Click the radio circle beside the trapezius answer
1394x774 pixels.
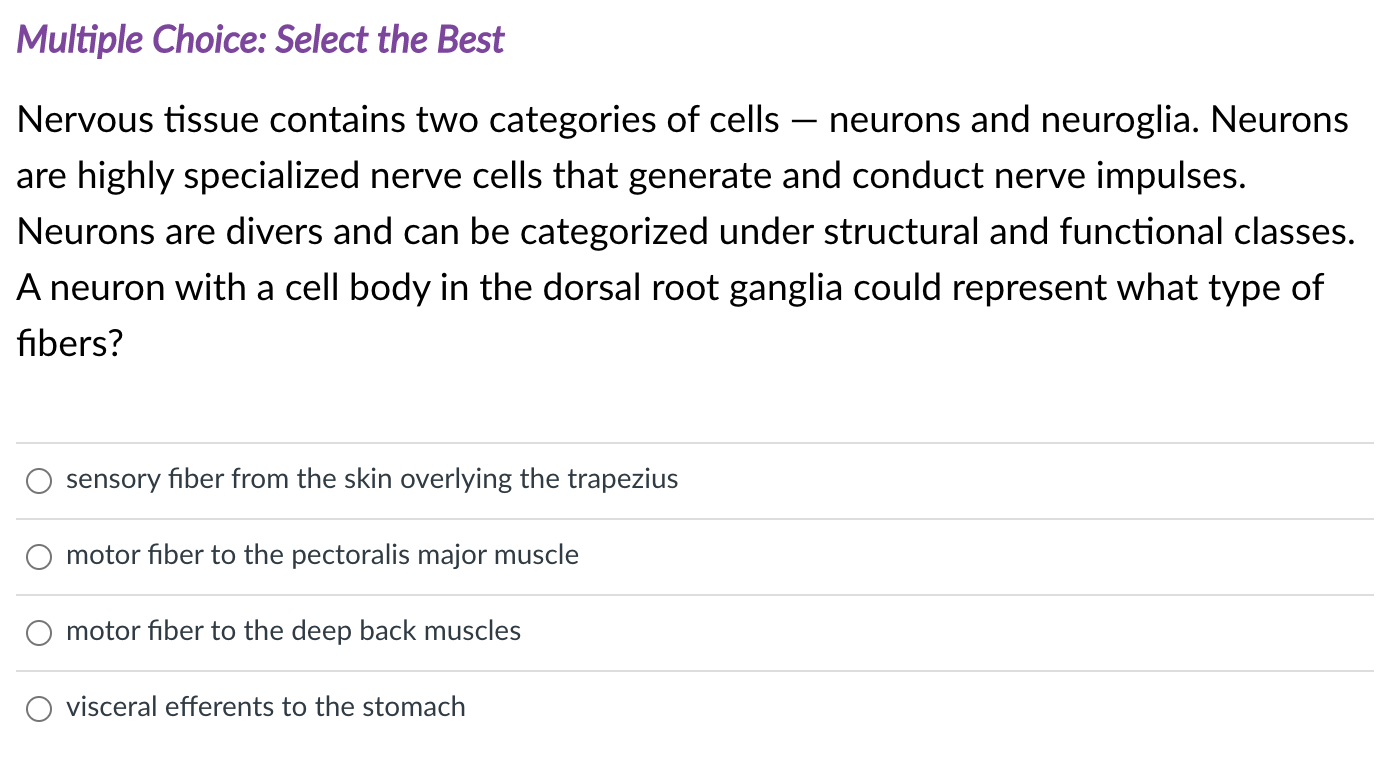pos(38,481)
